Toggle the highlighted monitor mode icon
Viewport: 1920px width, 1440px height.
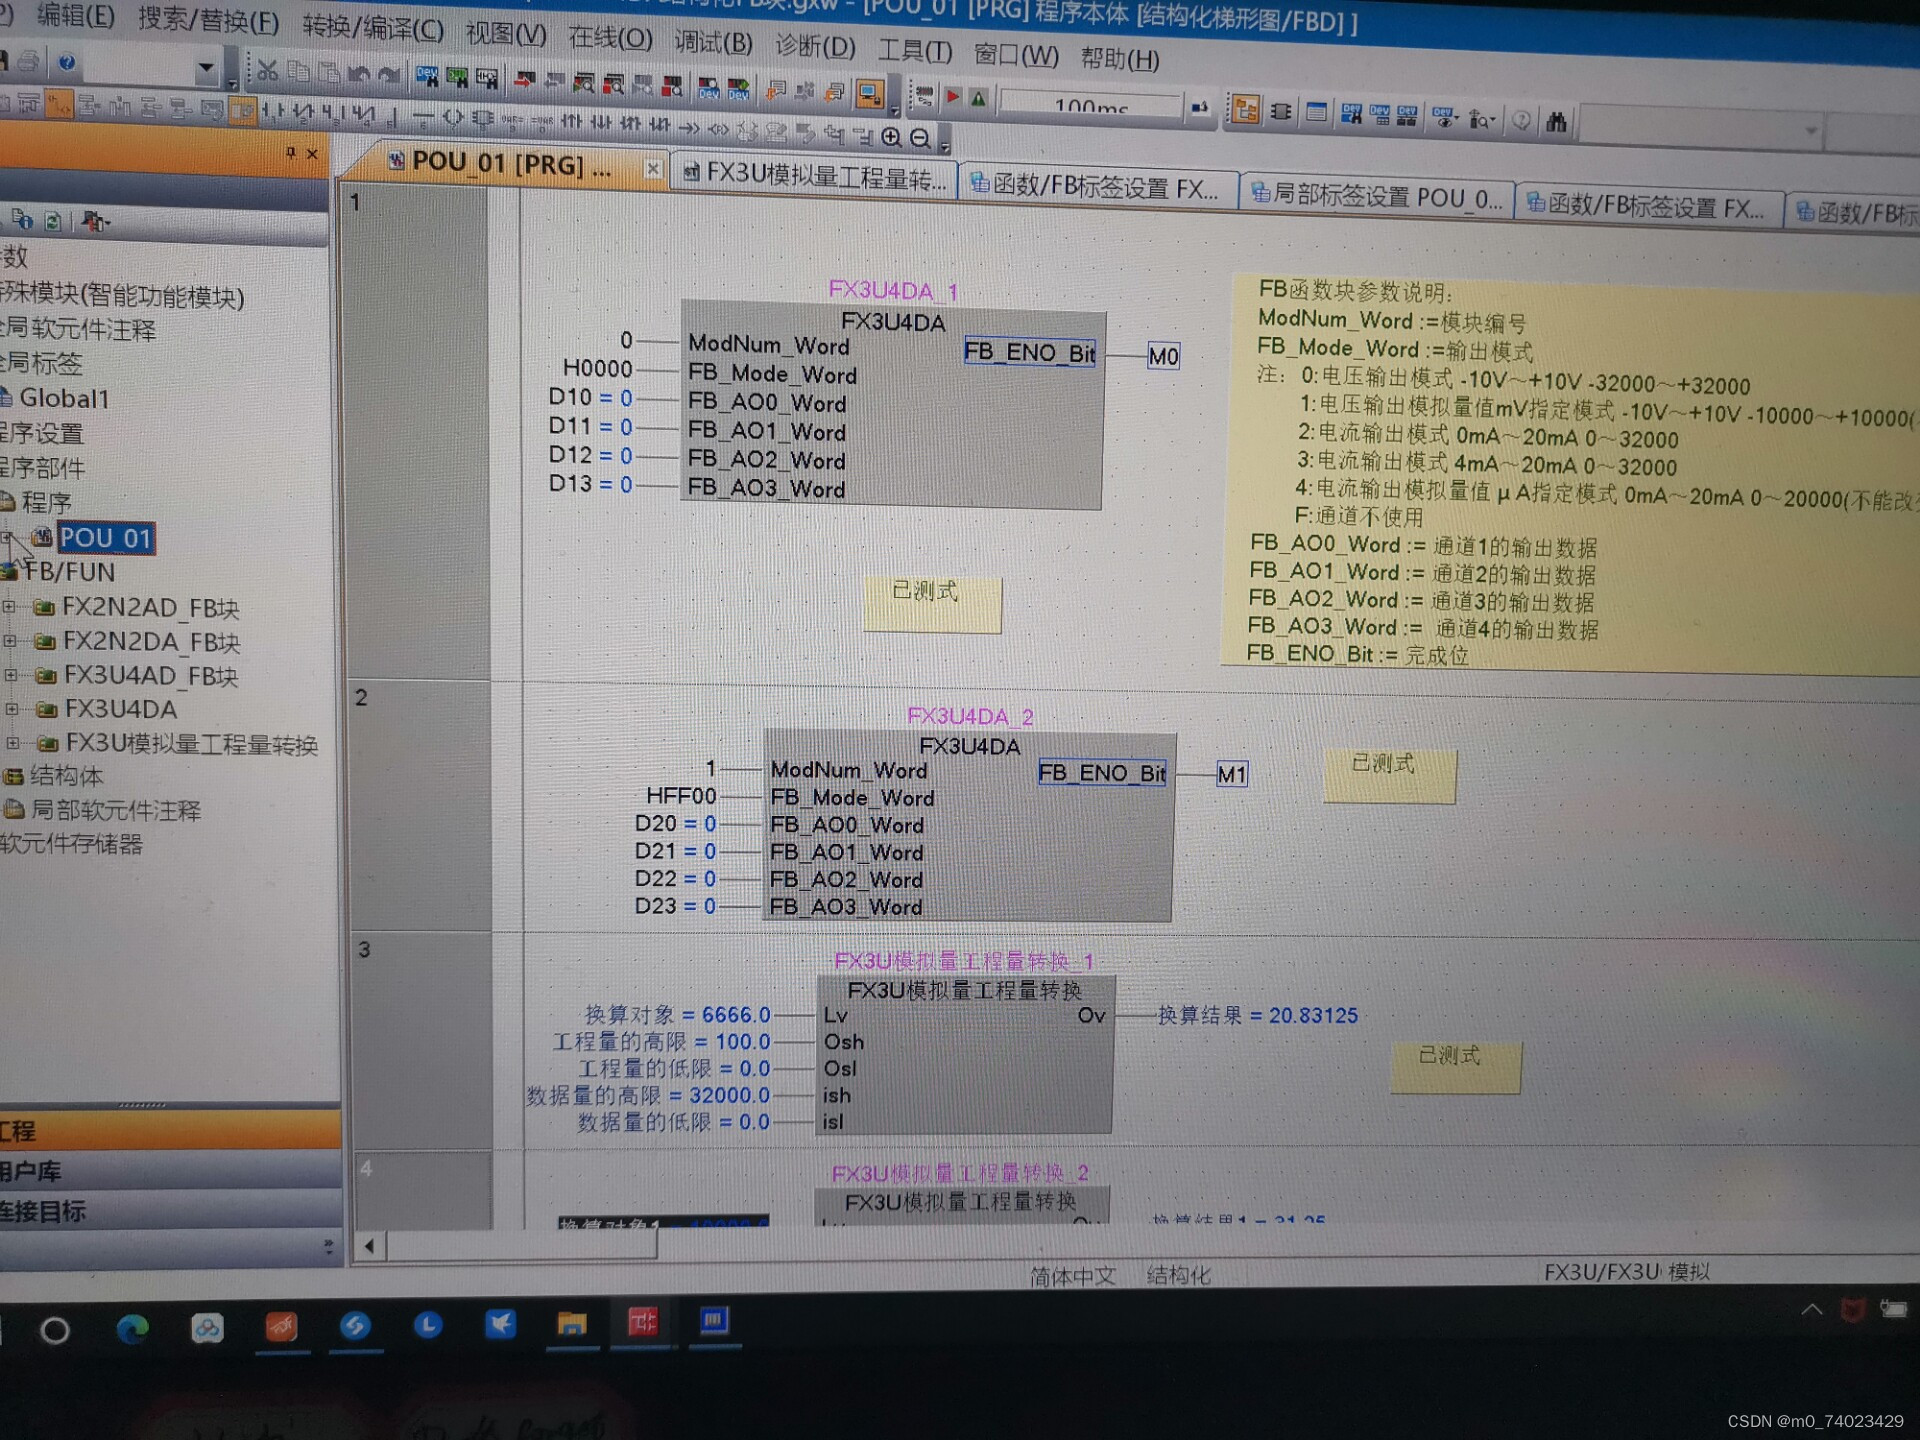(870, 94)
